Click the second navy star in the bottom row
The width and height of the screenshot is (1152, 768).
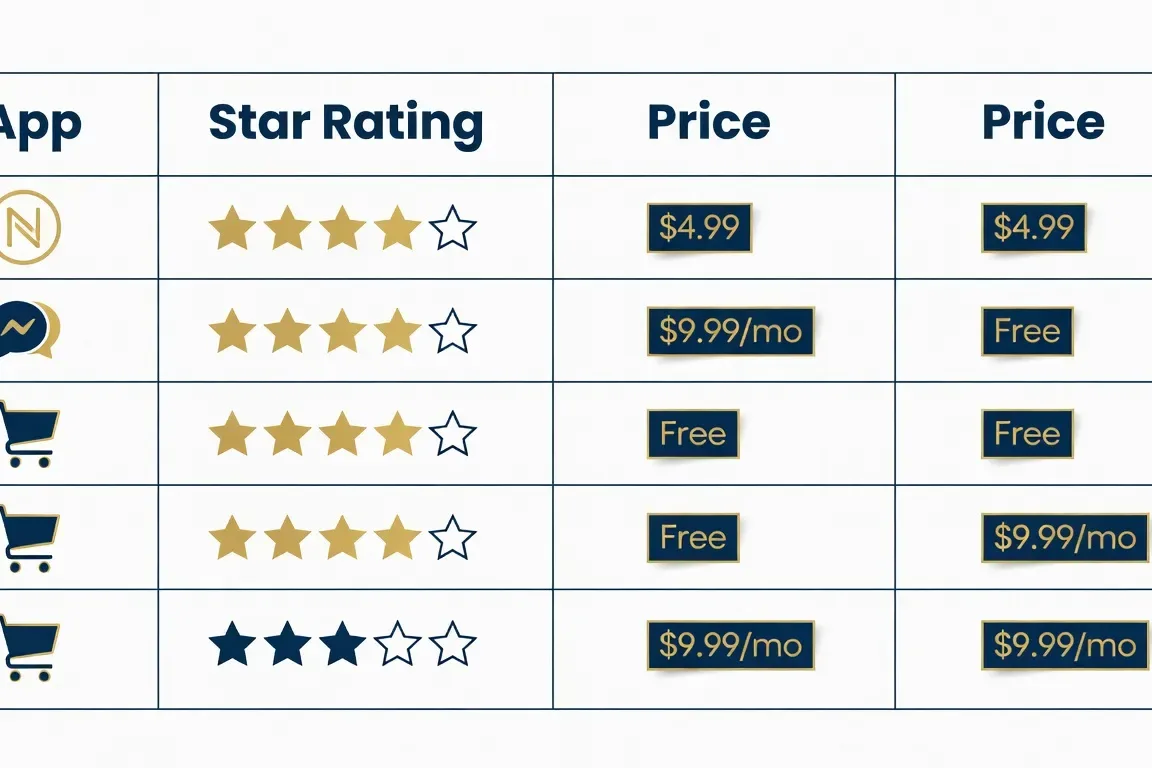(287, 644)
